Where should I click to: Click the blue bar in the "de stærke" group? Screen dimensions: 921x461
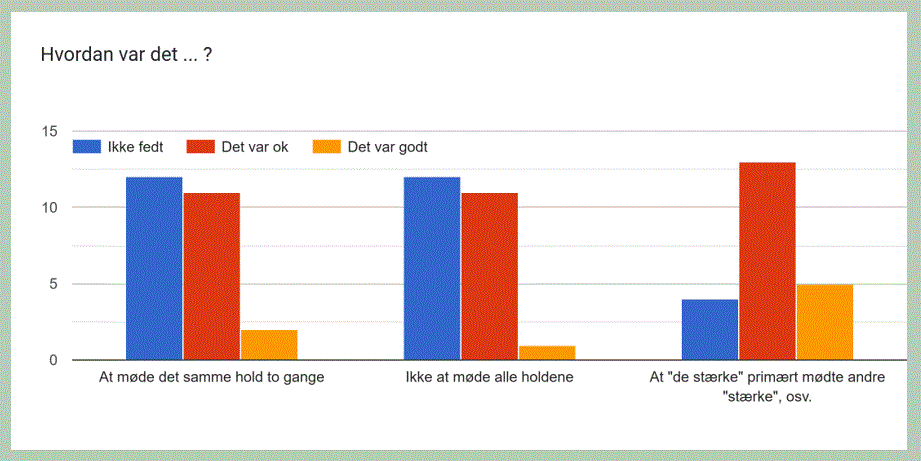[710, 329]
